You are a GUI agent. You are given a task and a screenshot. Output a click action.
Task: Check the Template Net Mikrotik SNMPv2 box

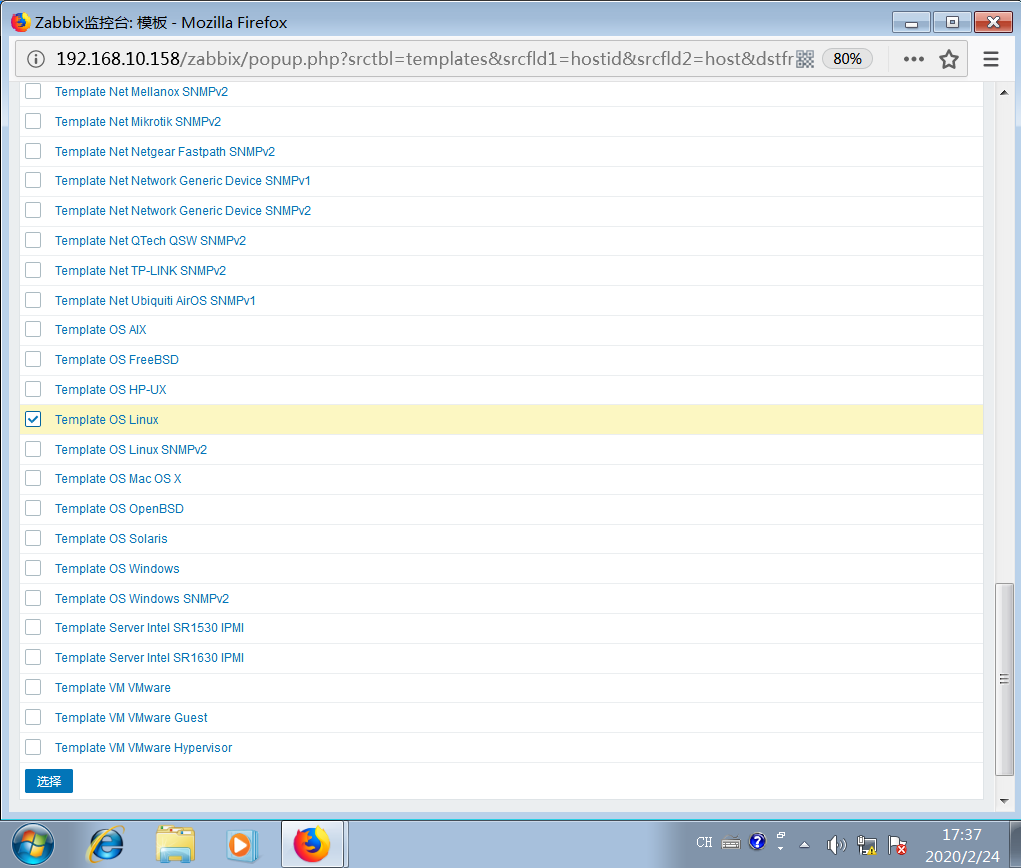point(33,121)
